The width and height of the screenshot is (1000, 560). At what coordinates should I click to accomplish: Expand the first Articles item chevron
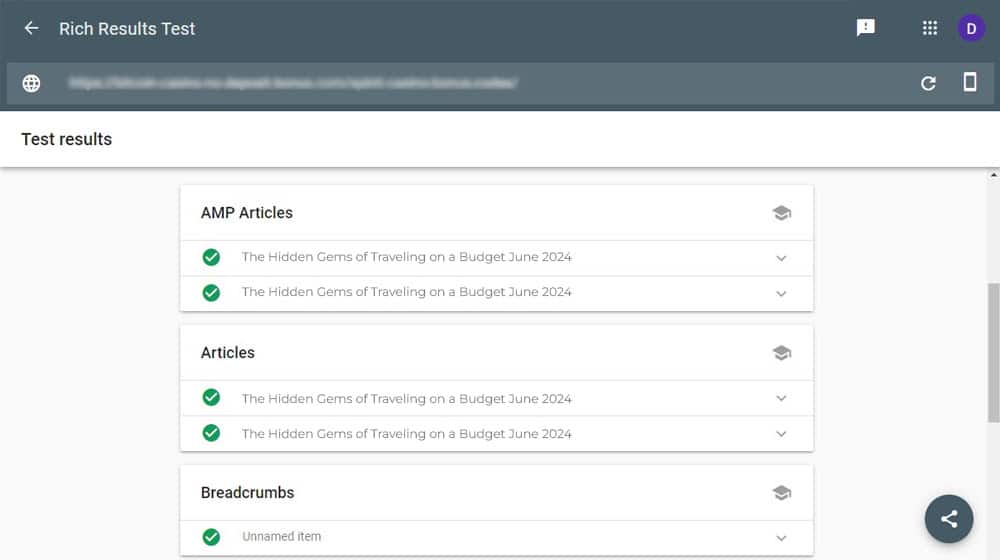pos(781,399)
